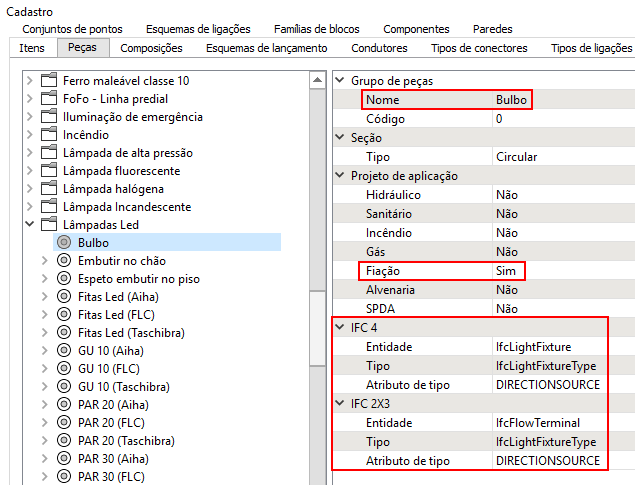
Task: Click the Nome value field Bulbo
Action: coord(512,100)
